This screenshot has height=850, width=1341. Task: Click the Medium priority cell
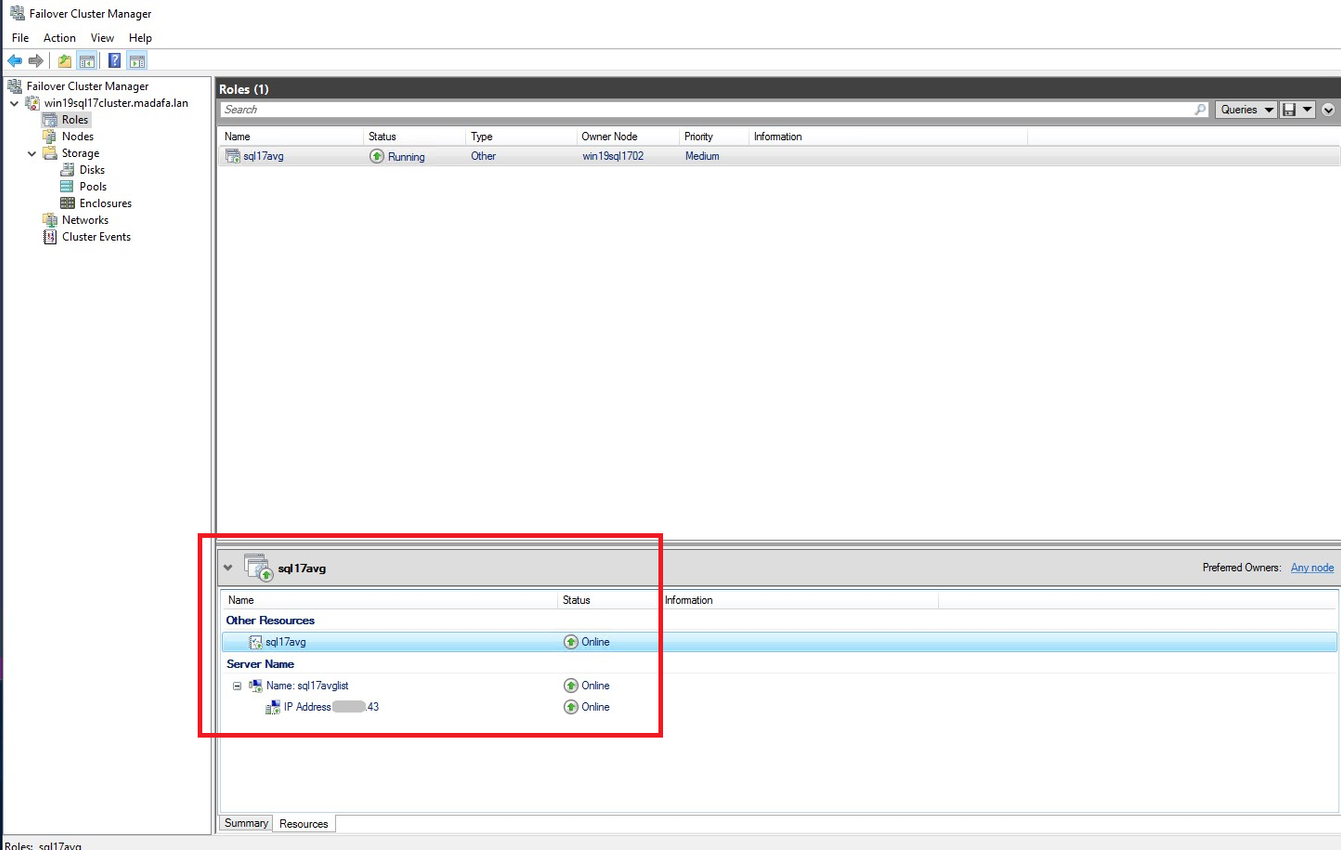(x=702, y=156)
